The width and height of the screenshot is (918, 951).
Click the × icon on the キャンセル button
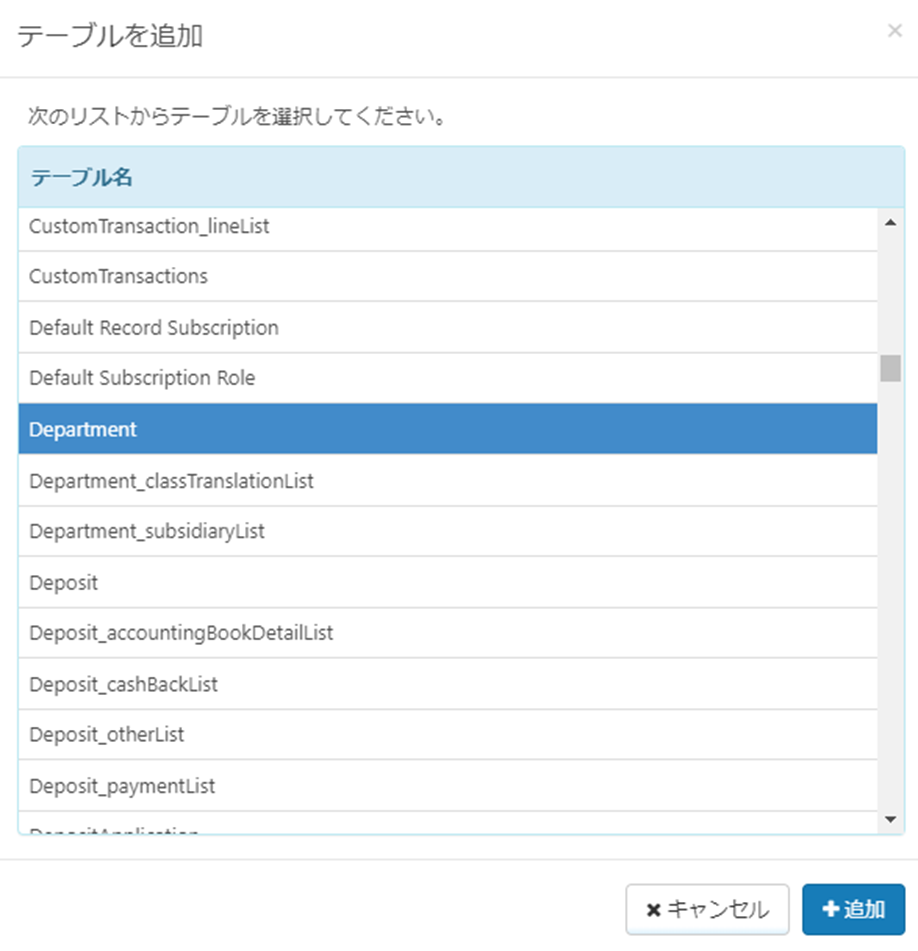(x=656, y=910)
